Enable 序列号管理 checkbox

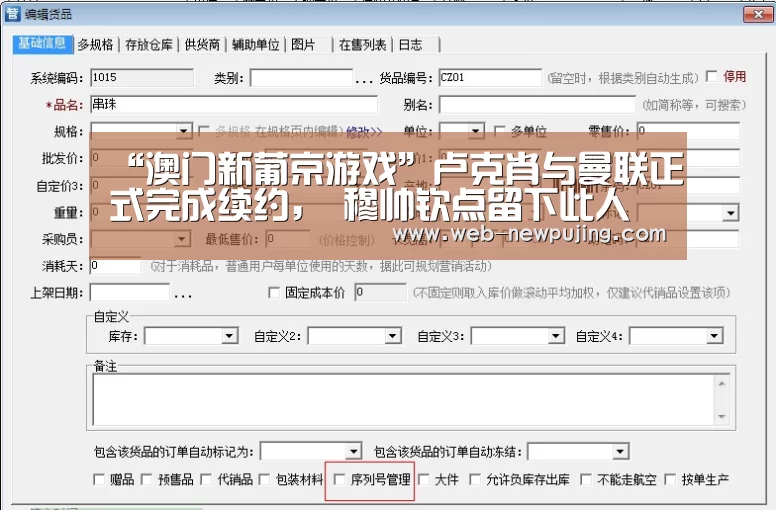(340, 479)
